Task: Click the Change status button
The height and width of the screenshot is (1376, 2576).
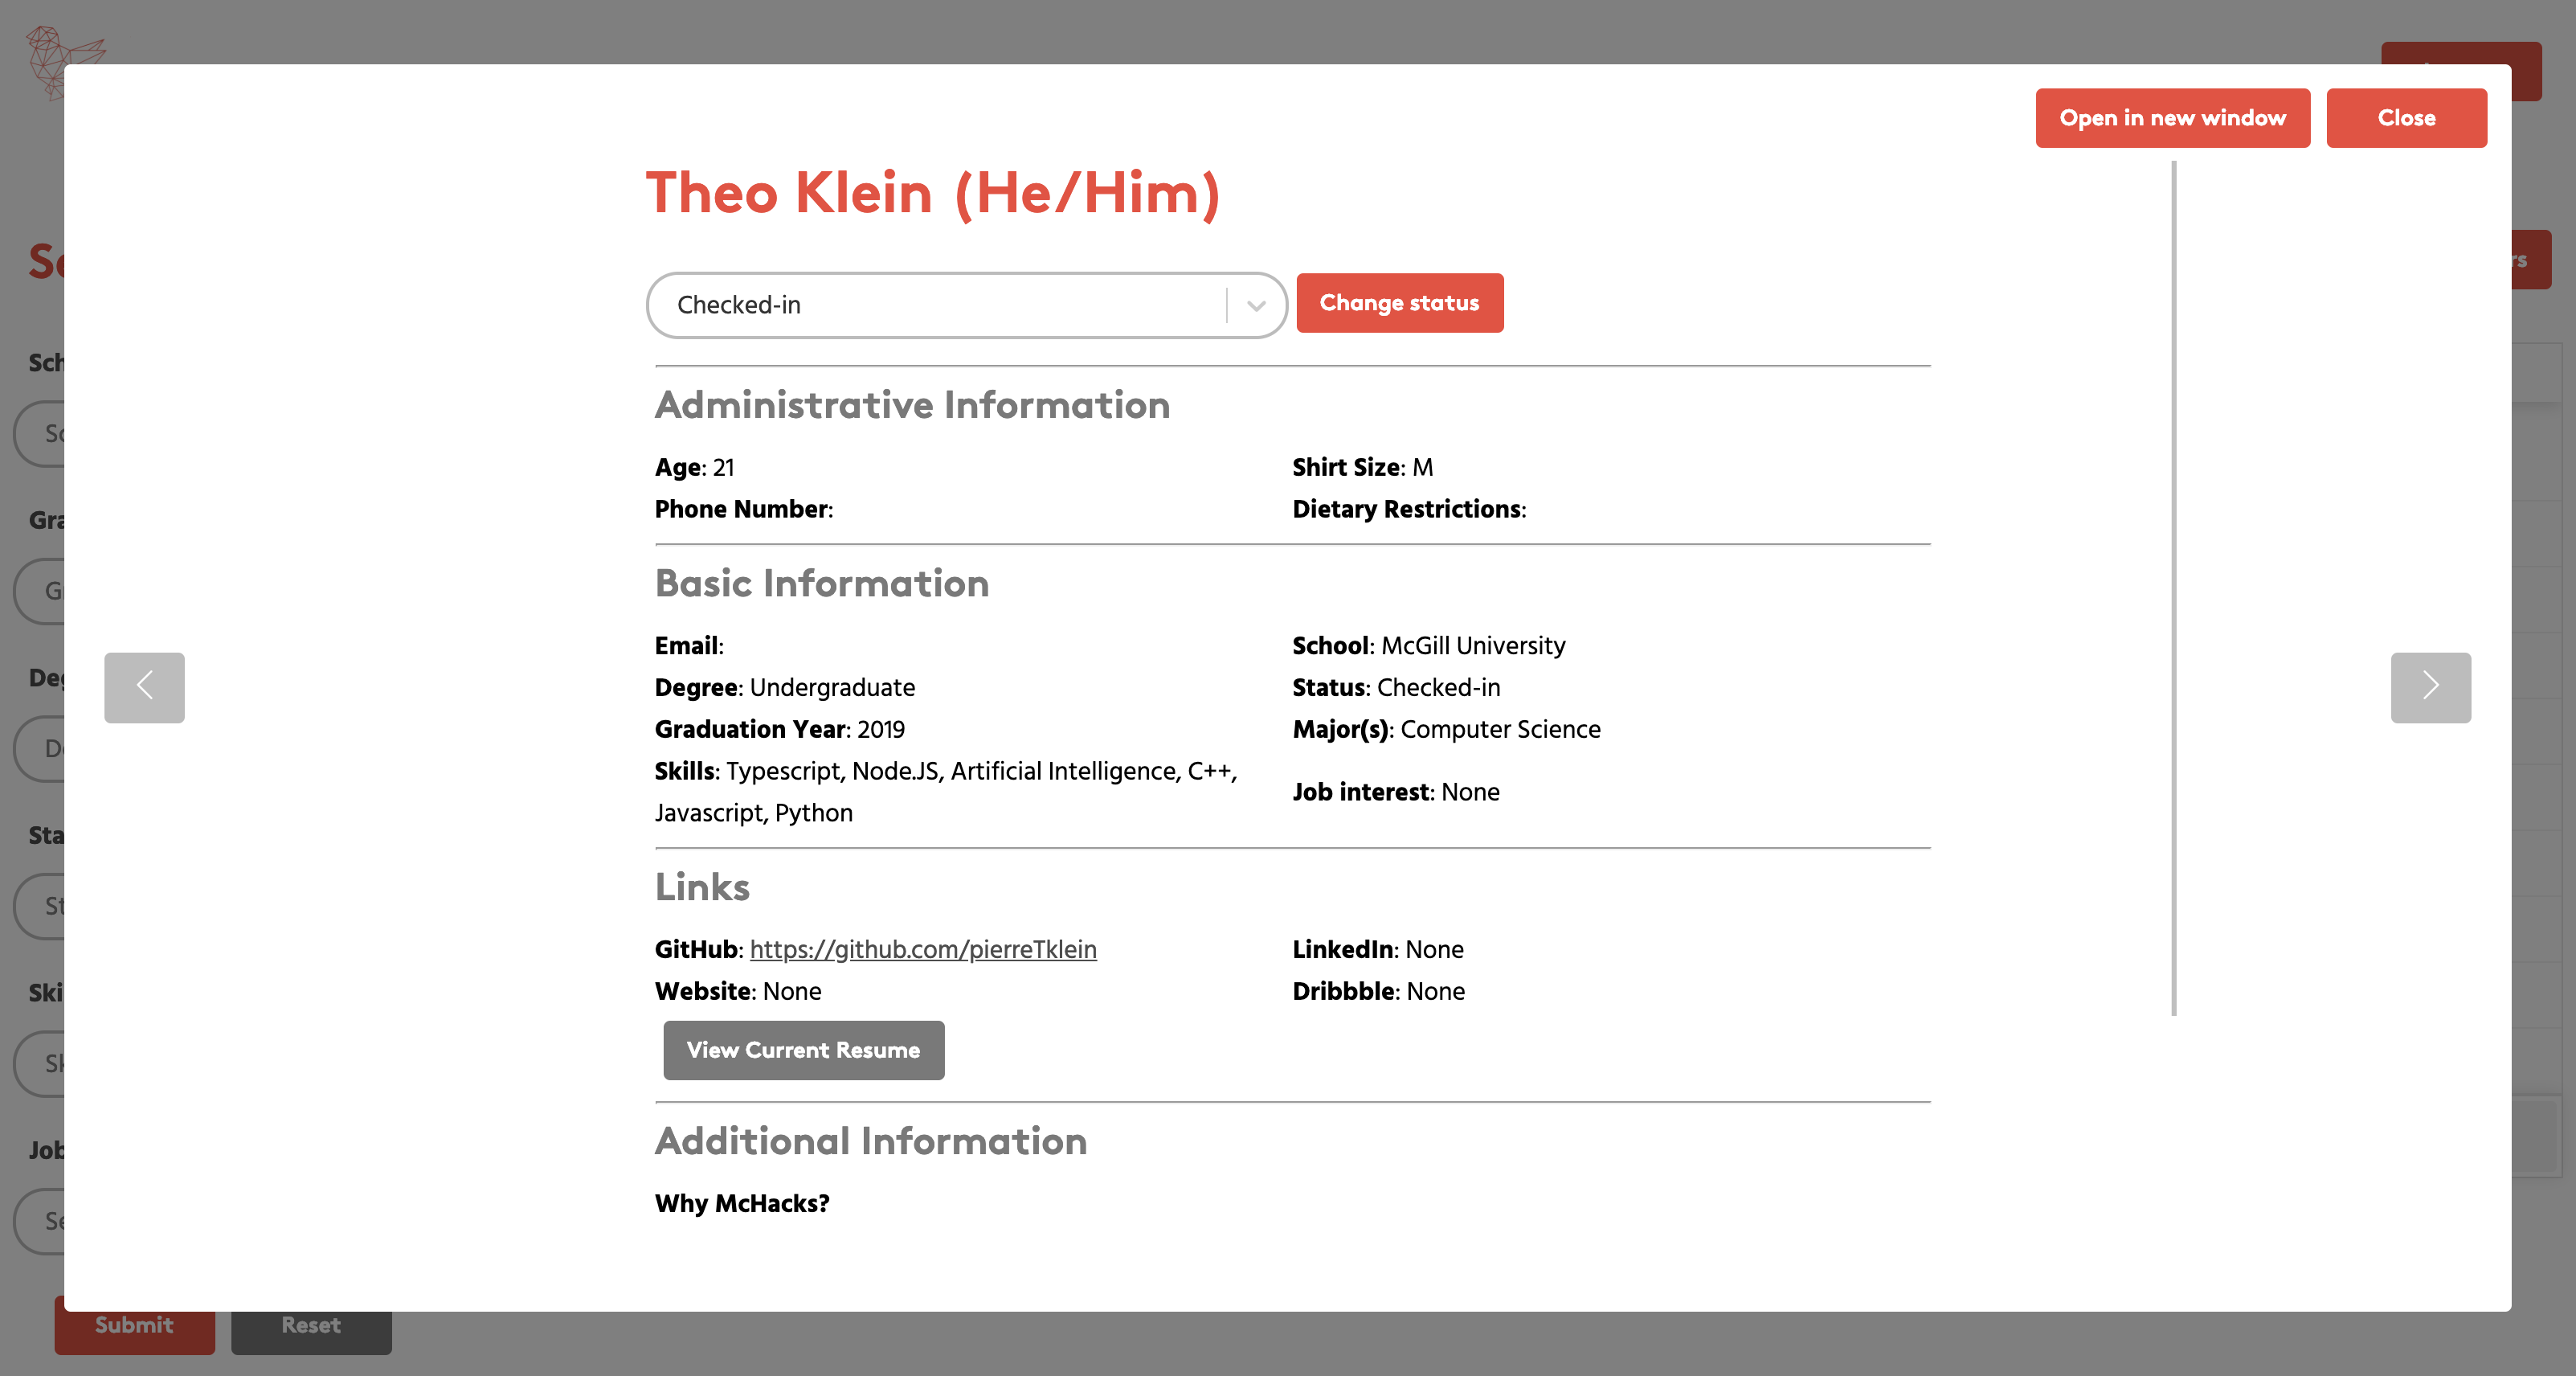Action: [1399, 302]
